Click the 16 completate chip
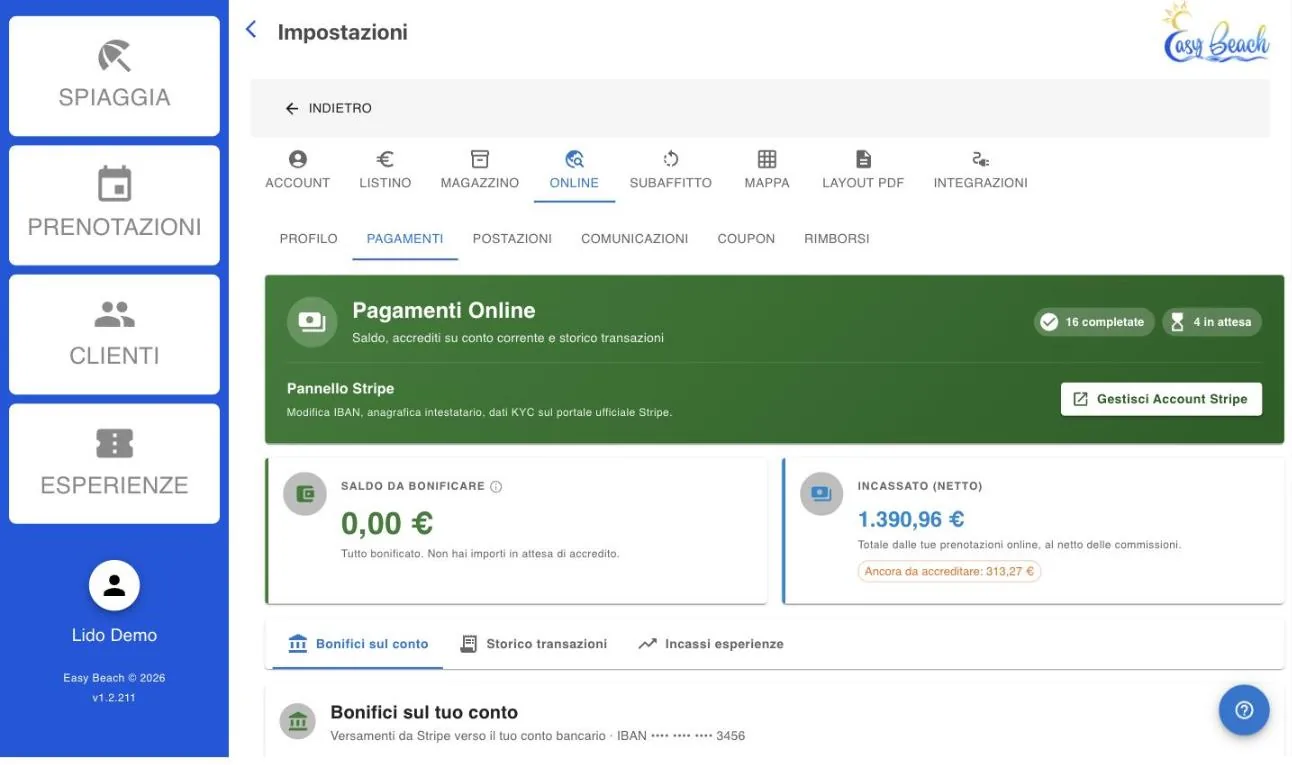 point(1094,322)
